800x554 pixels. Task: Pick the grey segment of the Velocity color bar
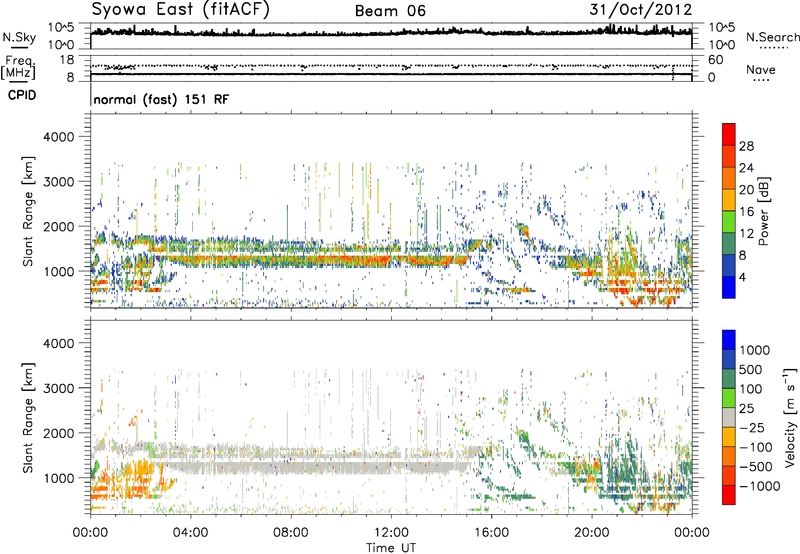pyautogui.click(x=729, y=417)
